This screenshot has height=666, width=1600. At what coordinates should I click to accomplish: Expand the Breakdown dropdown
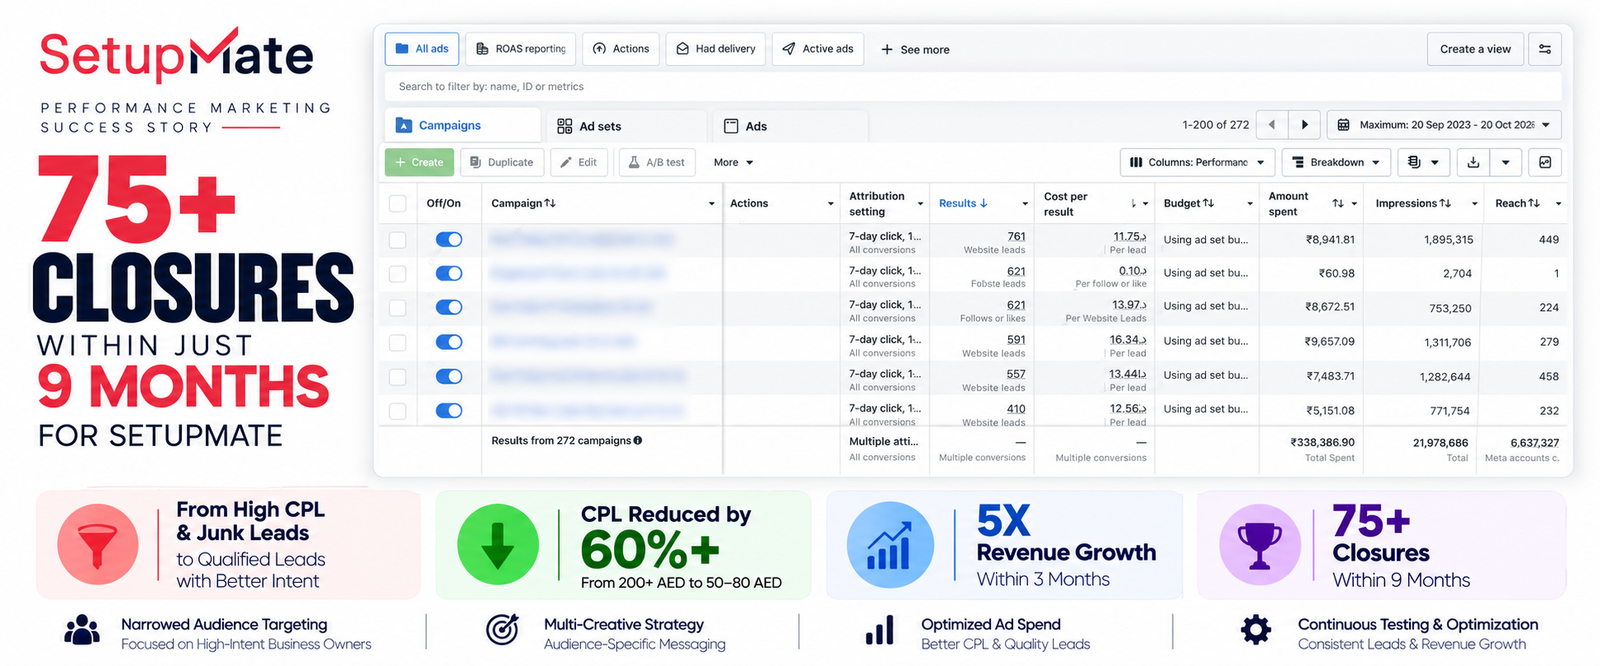tap(1336, 162)
